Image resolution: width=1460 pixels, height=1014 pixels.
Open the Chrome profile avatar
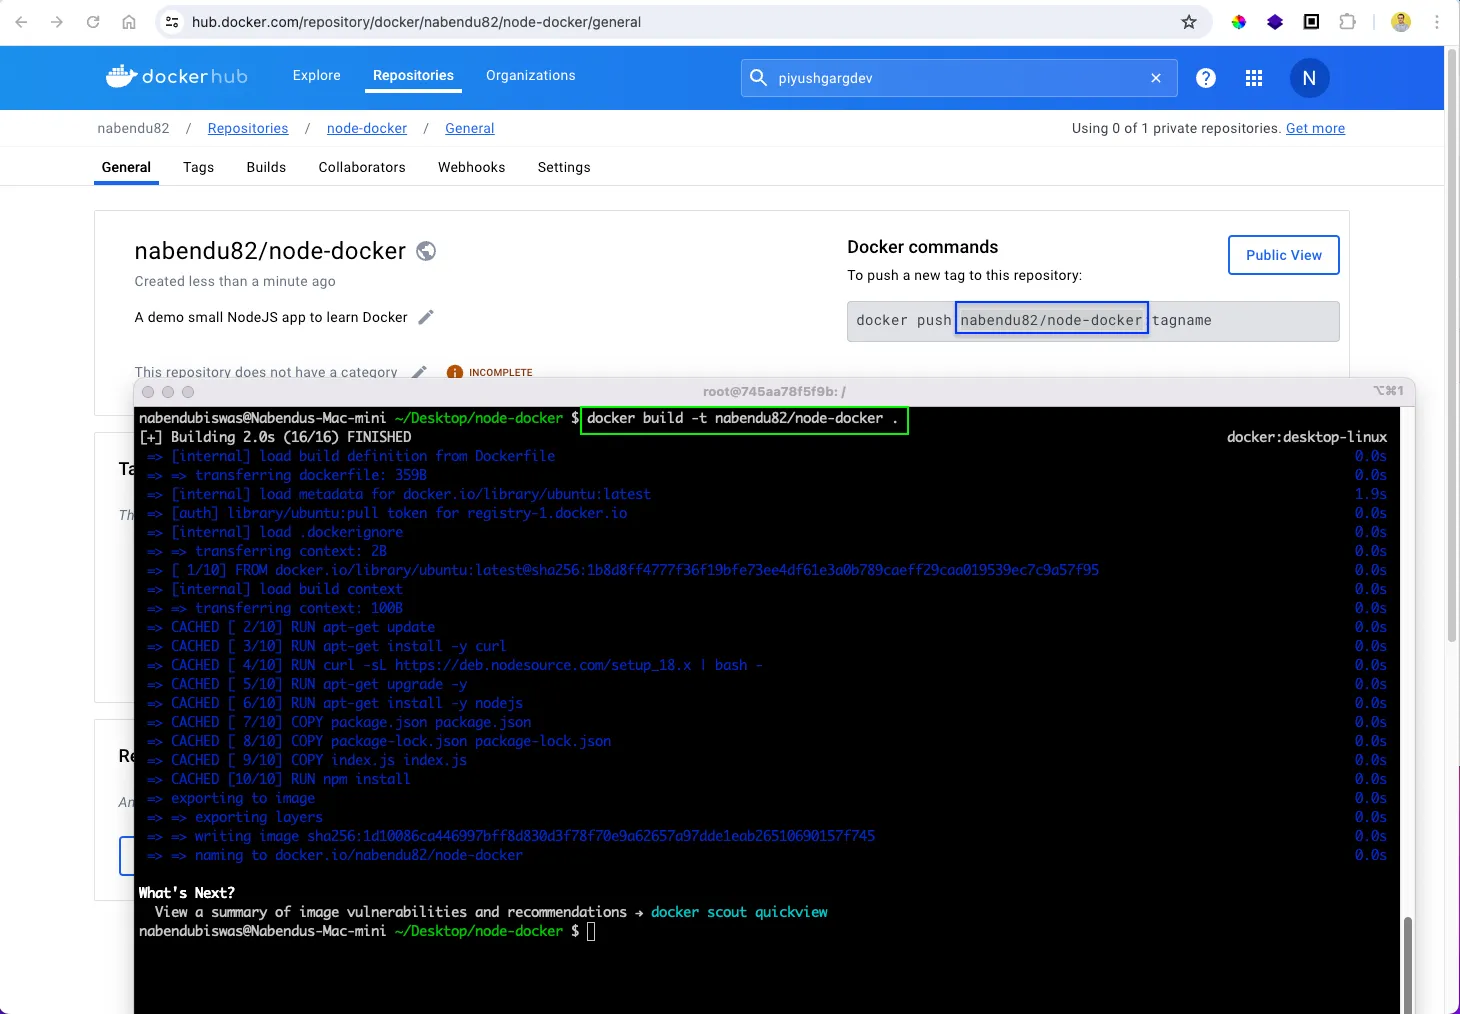tap(1401, 22)
